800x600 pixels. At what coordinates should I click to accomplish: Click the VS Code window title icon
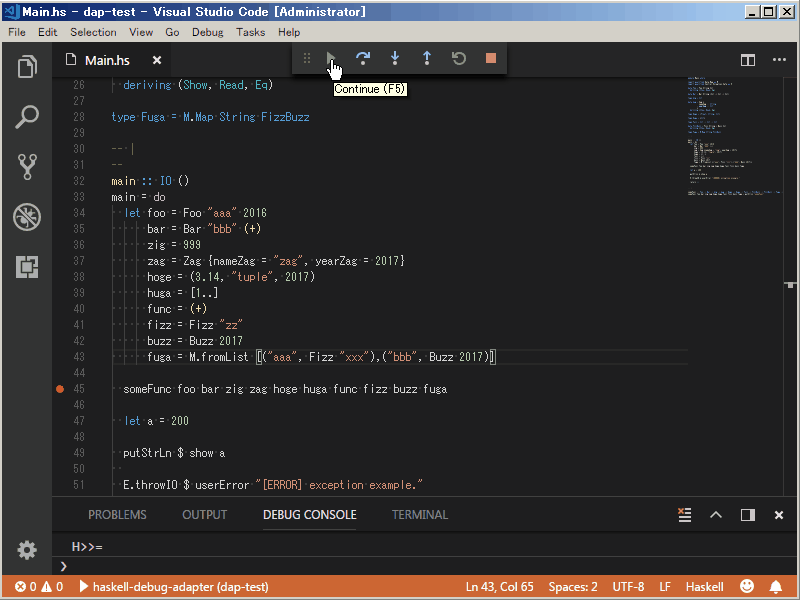[x=11, y=11]
